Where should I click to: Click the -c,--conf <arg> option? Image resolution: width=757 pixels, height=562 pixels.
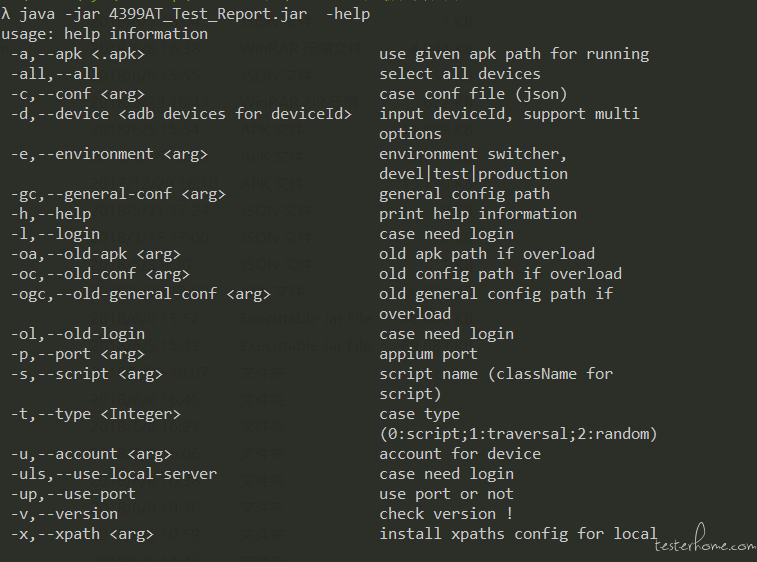(x=78, y=94)
